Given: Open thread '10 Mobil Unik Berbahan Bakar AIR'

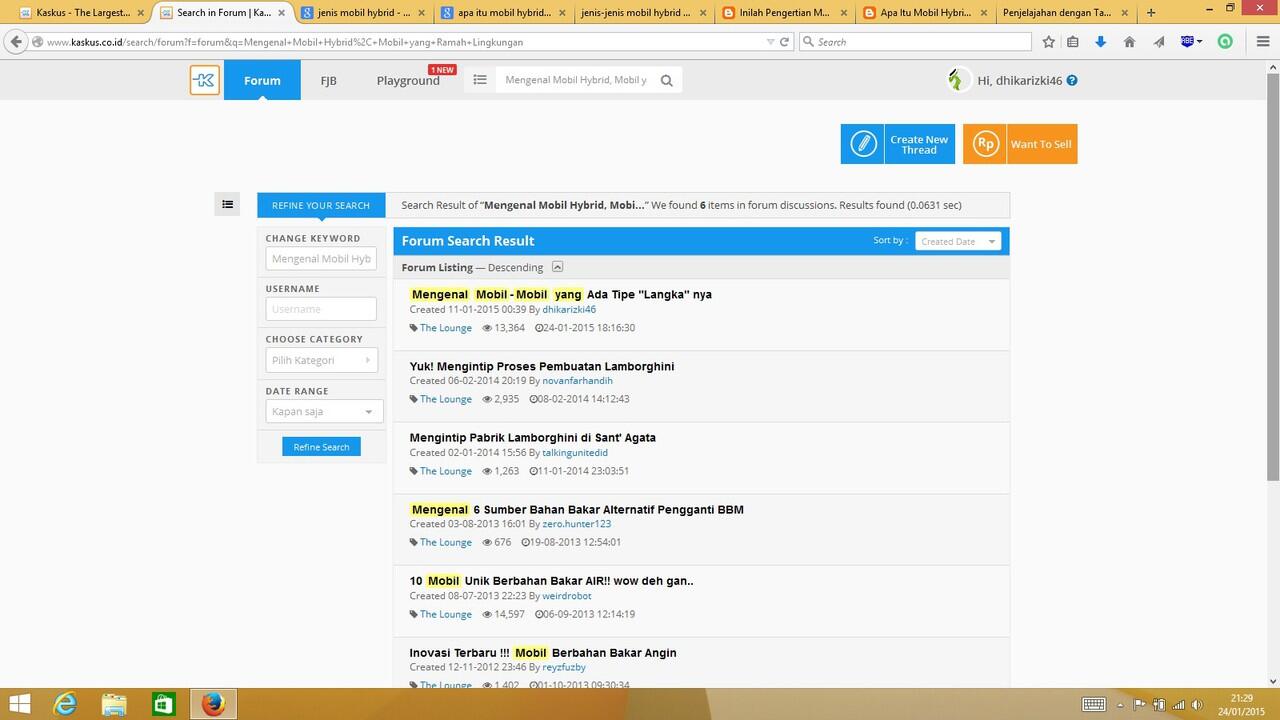Looking at the screenshot, I should (551, 580).
